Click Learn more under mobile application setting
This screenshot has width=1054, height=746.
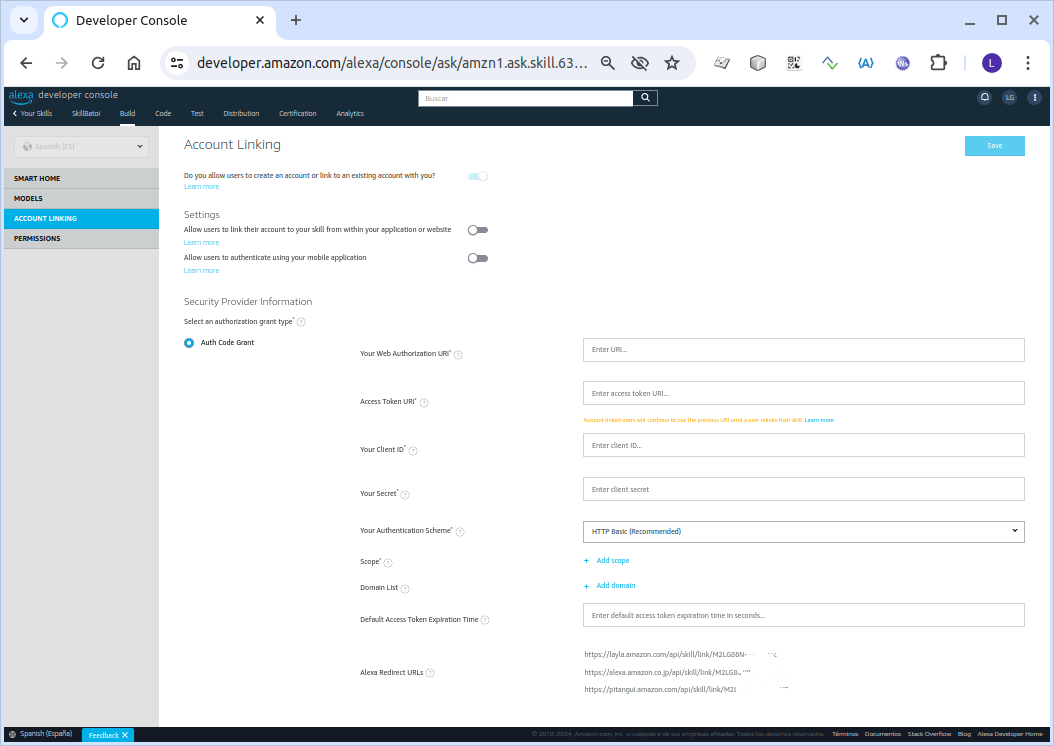(202, 271)
